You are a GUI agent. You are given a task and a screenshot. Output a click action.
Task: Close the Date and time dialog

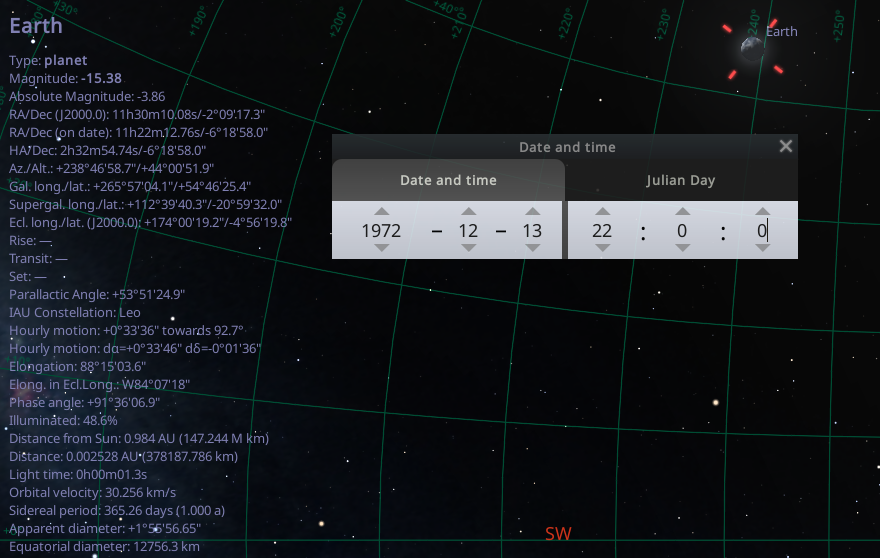[x=786, y=147]
